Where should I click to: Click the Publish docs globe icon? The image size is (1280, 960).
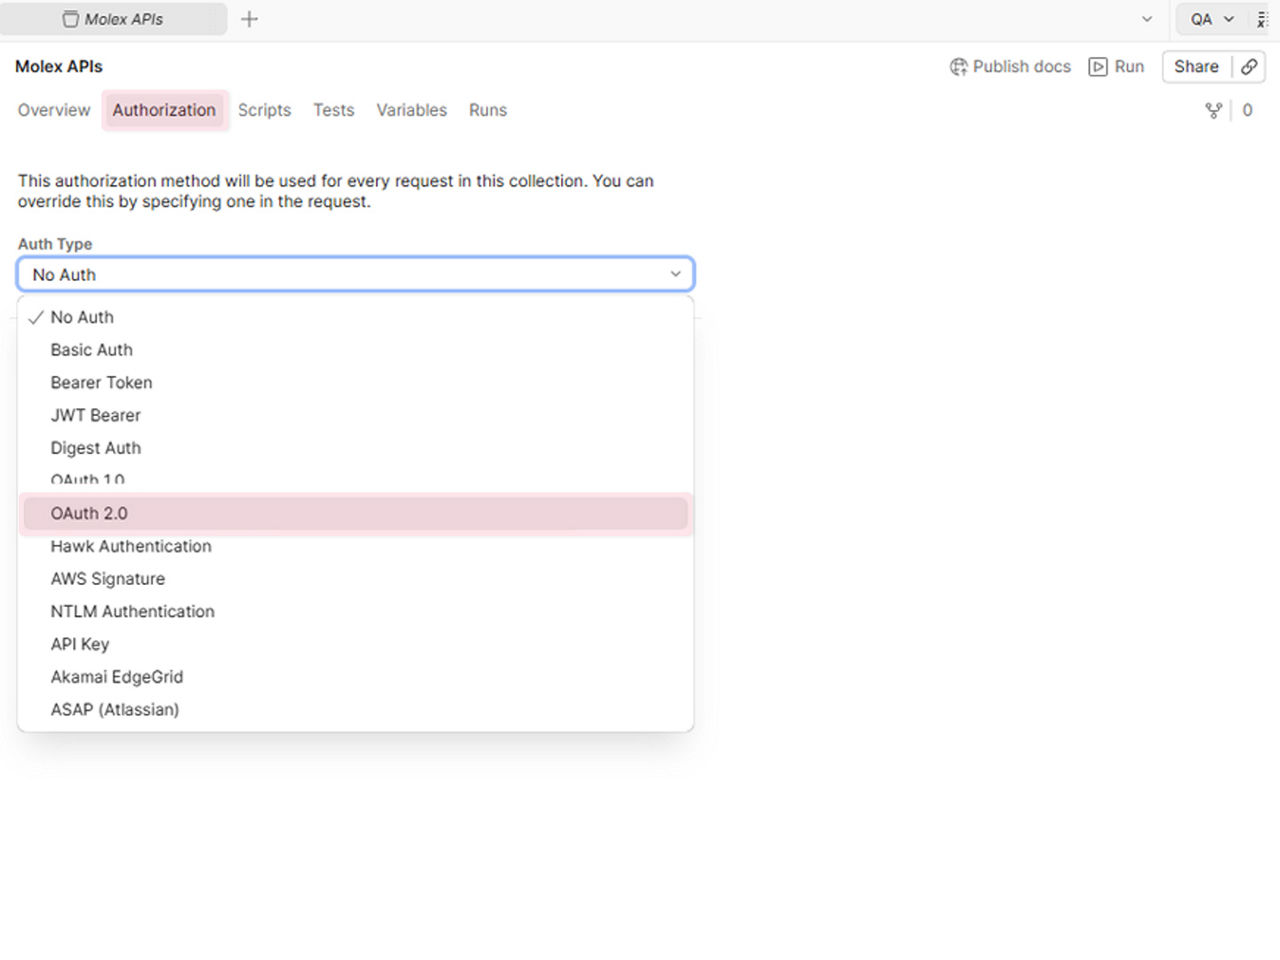click(958, 66)
